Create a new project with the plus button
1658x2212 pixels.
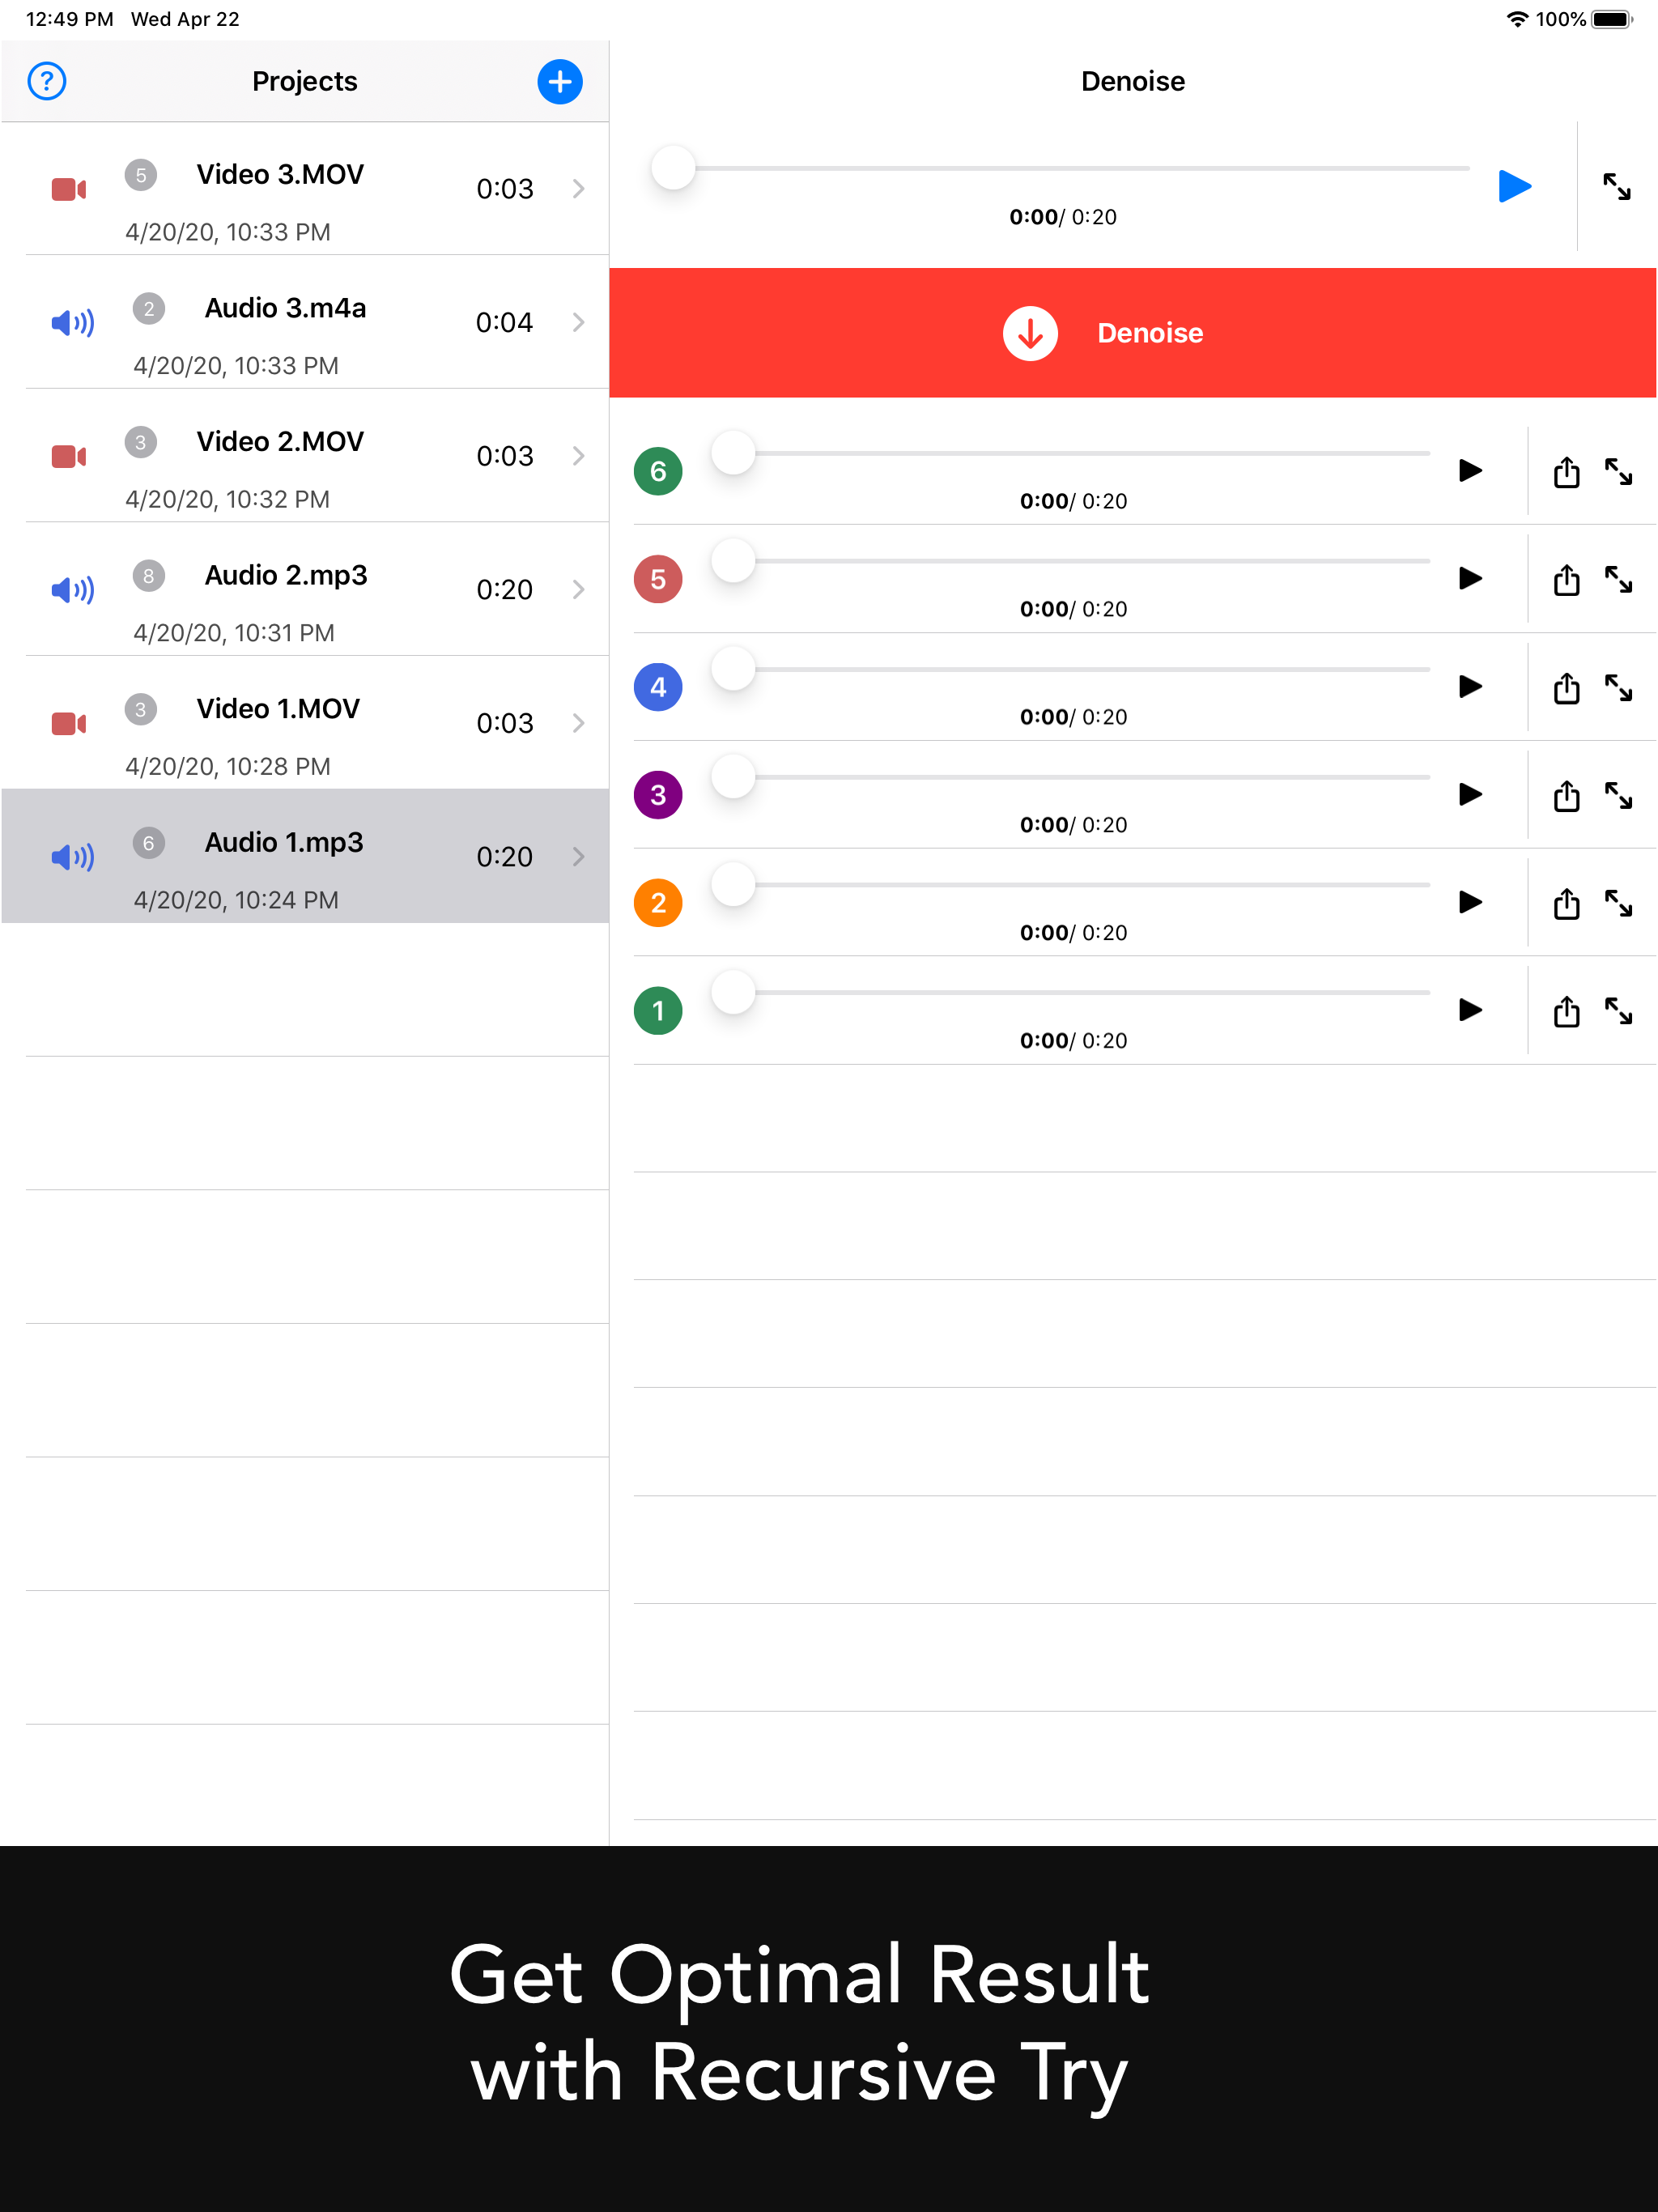[x=559, y=81]
